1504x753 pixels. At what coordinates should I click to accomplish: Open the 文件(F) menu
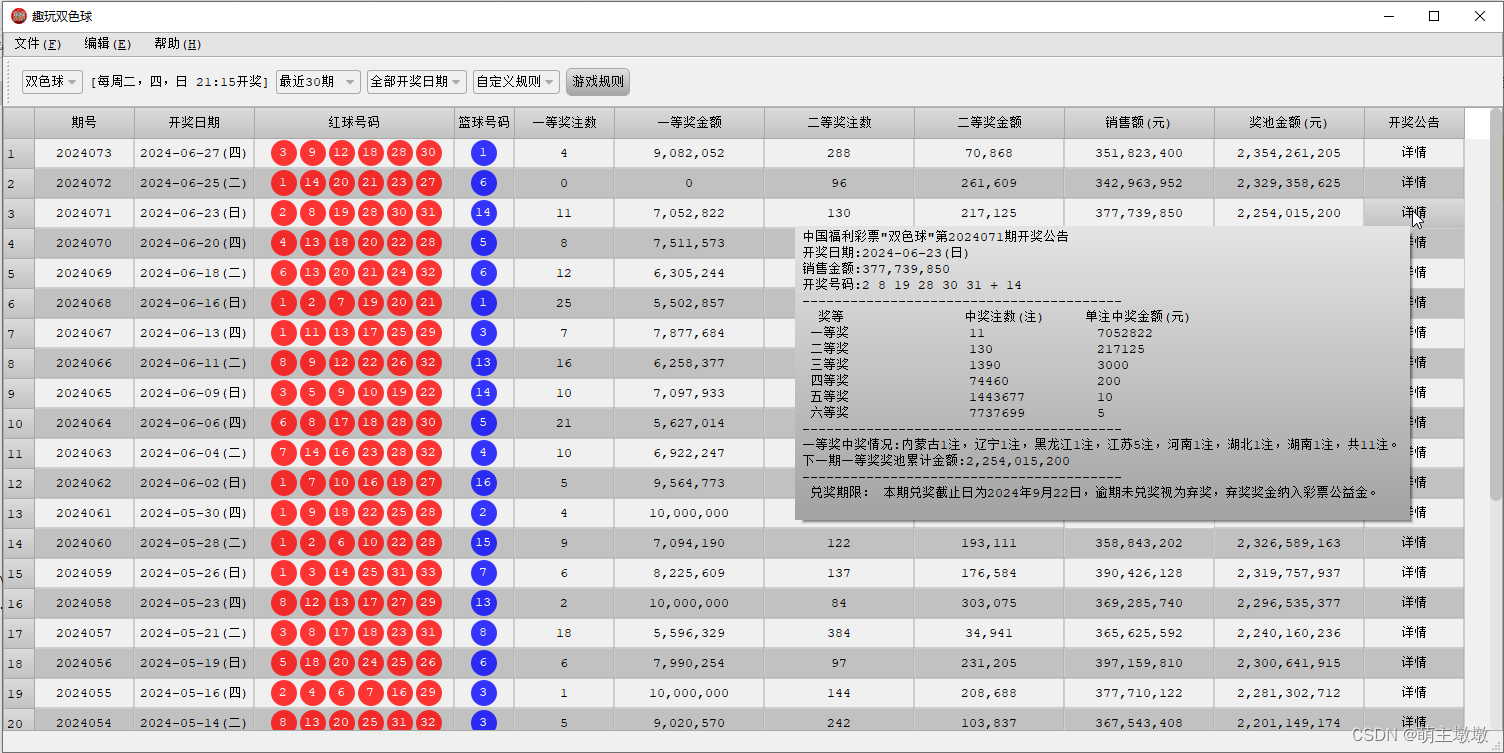[38, 44]
